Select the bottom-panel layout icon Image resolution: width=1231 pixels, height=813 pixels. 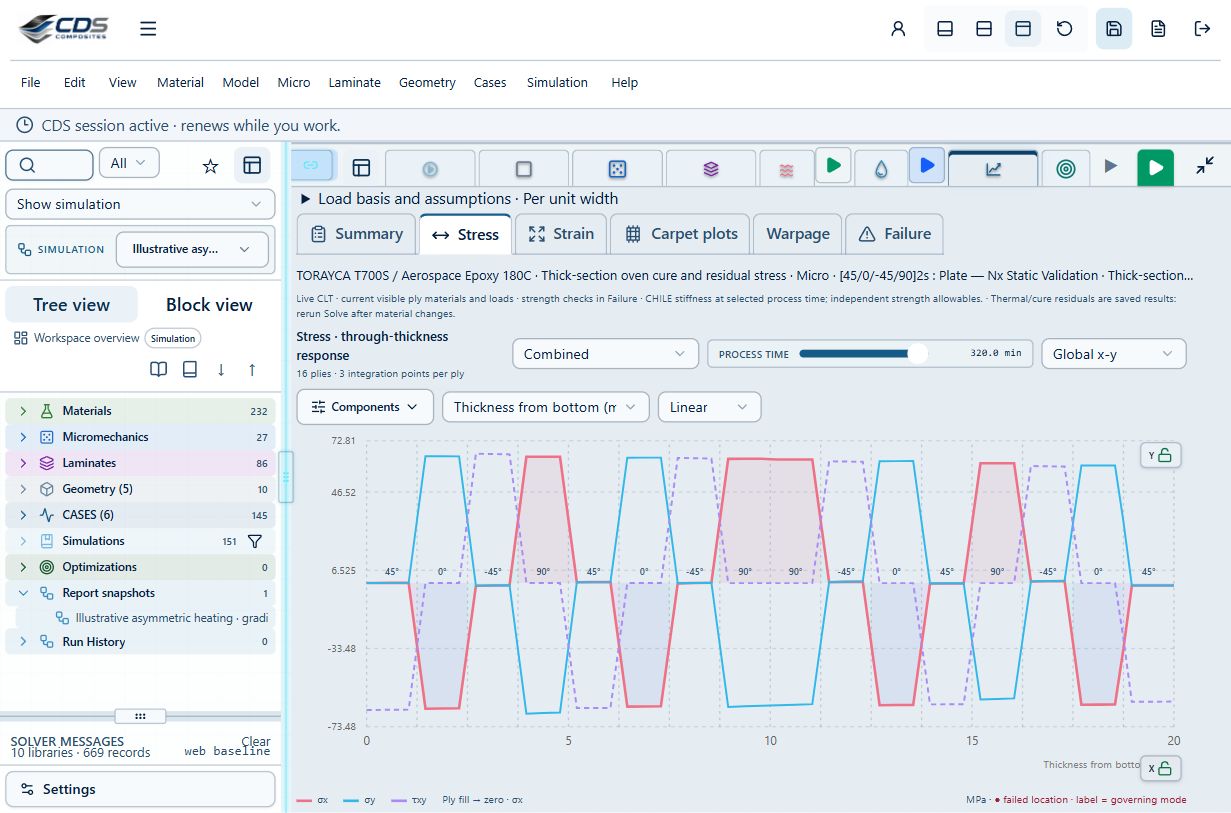tap(945, 29)
